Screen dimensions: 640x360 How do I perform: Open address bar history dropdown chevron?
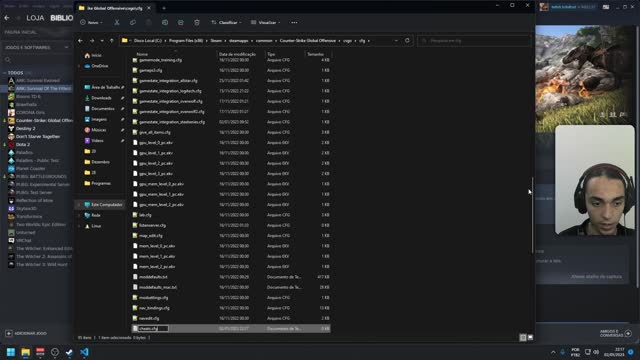[396, 41]
